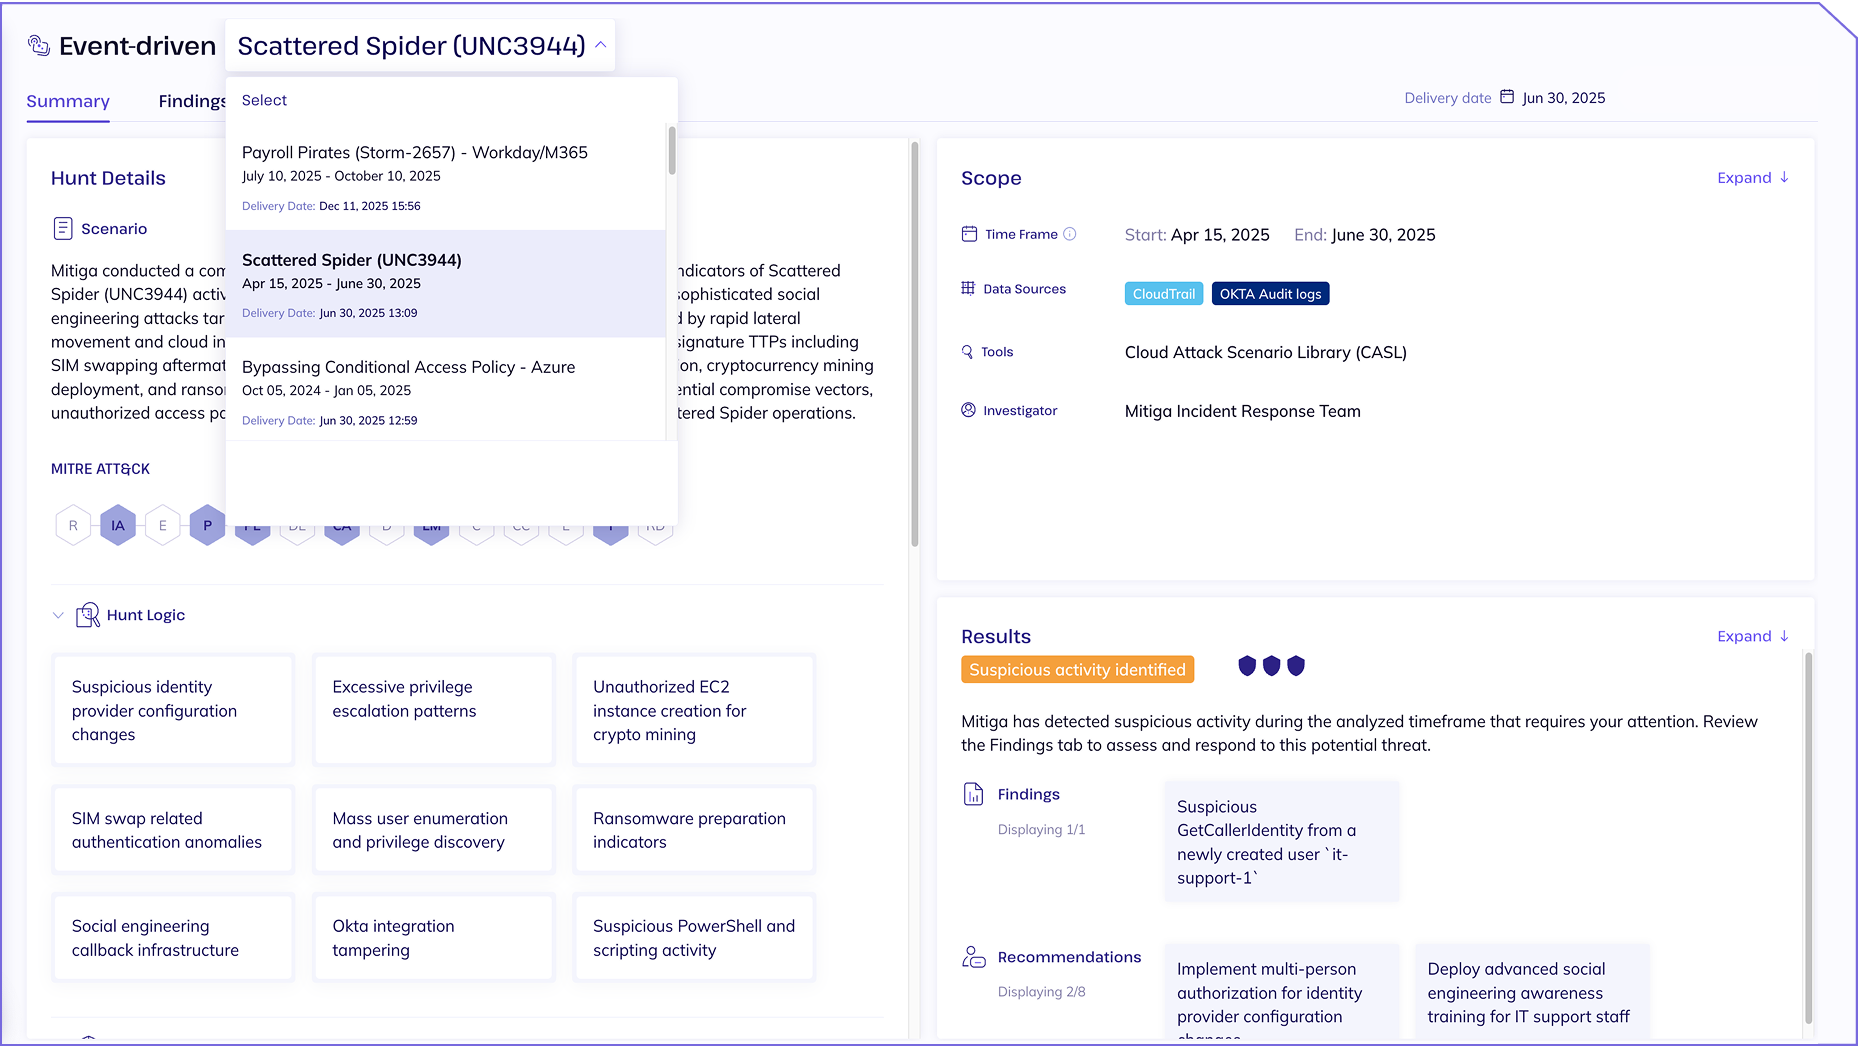Open Social engineering callback infrastructure card
This screenshot has width=1860, height=1046.
(x=173, y=938)
